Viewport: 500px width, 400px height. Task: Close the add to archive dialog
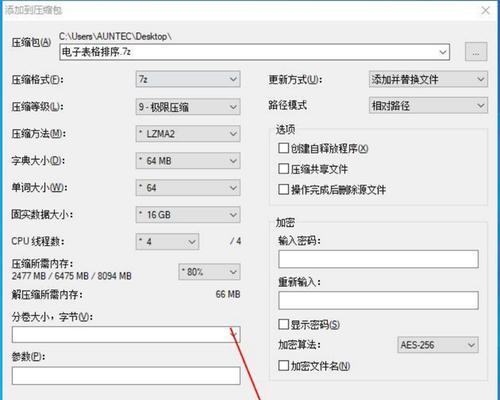pos(486,10)
